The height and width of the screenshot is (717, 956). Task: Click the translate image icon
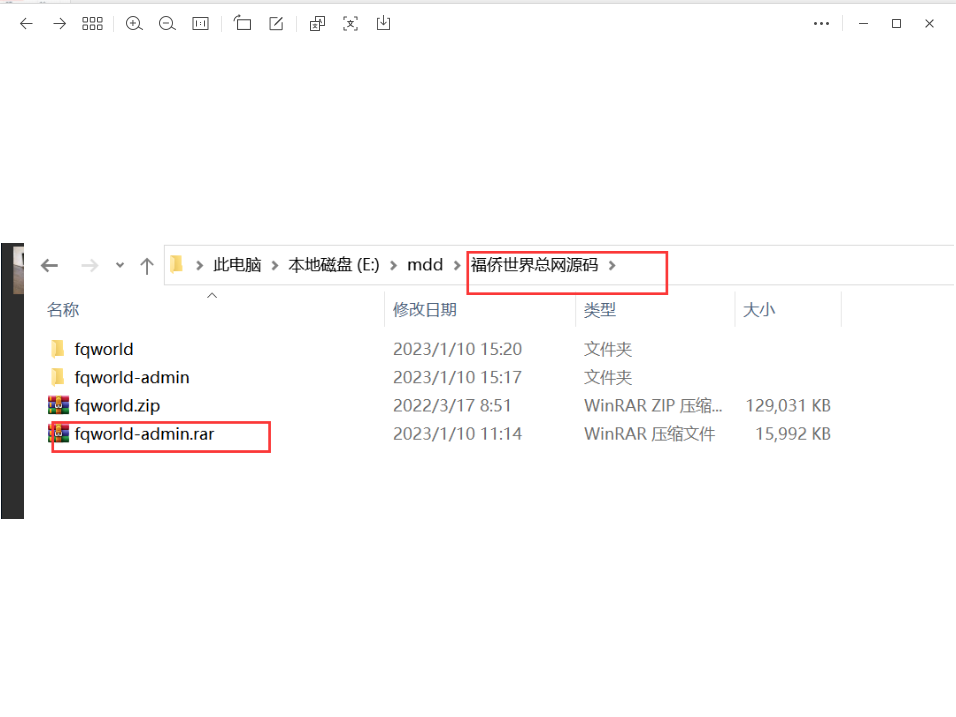tap(317, 23)
